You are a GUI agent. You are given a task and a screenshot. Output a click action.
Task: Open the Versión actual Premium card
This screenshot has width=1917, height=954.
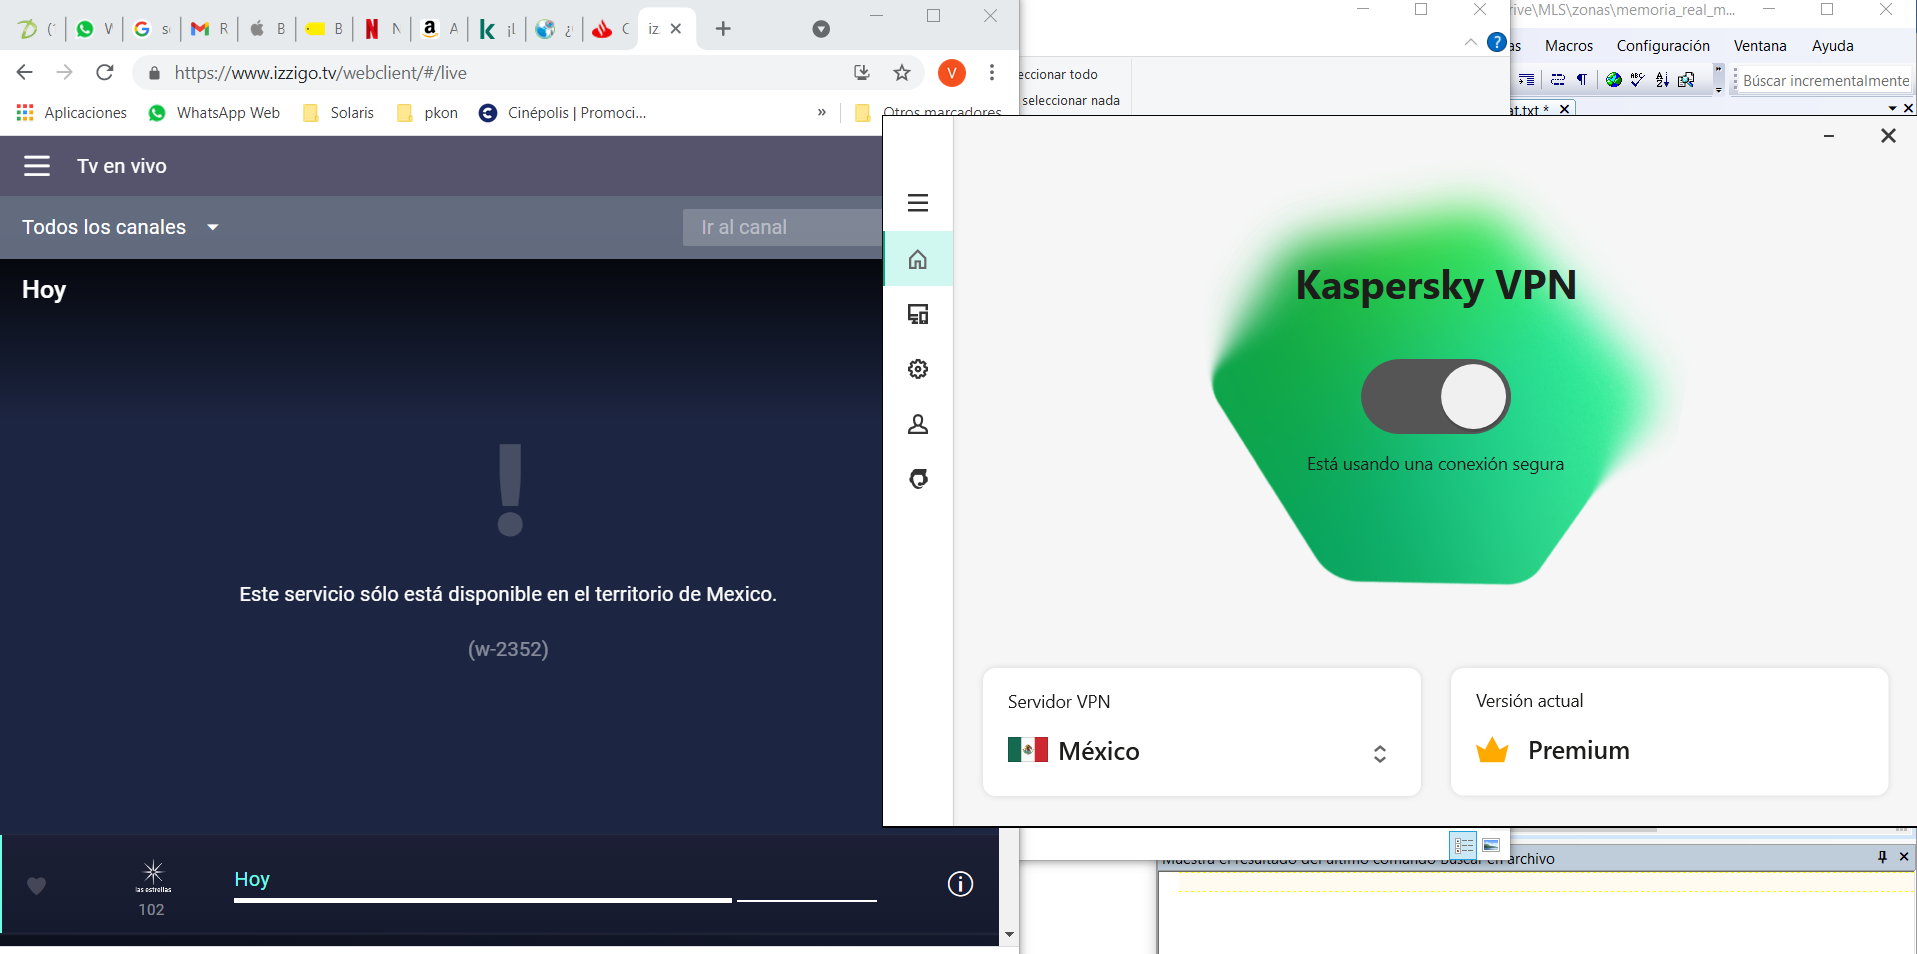[x=1669, y=732]
